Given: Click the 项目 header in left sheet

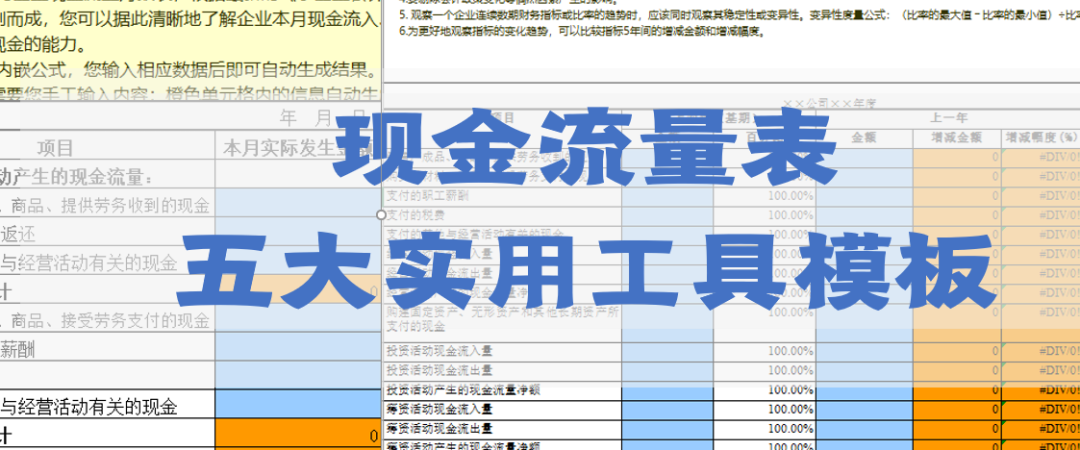Looking at the screenshot, I should pos(55,147).
